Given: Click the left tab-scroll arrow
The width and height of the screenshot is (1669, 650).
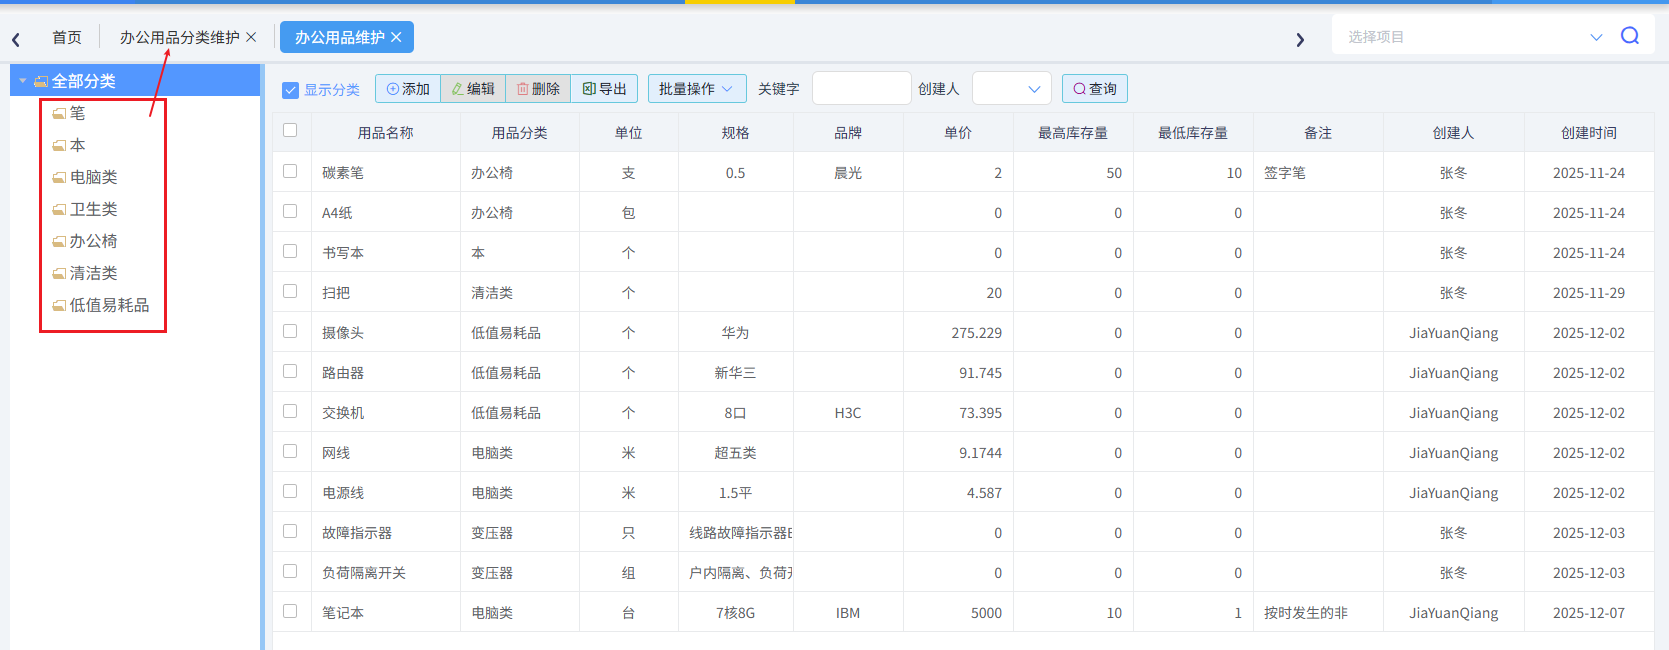Looking at the screenshot, I should coord(16,40).
